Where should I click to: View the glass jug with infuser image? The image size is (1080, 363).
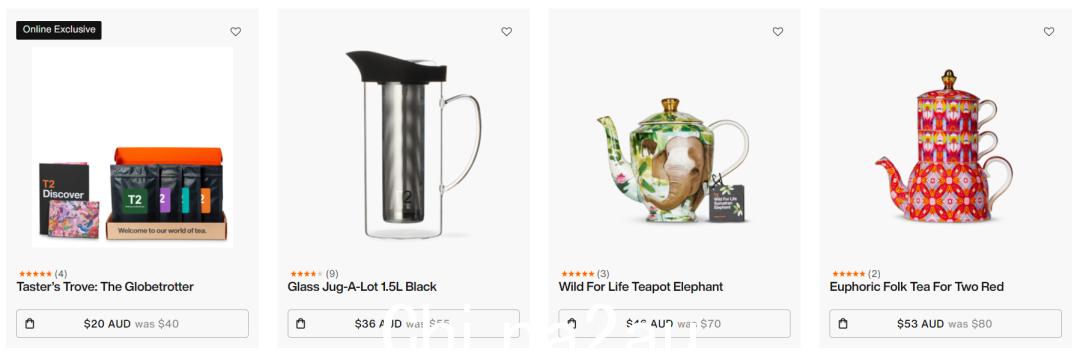[413, 145]
